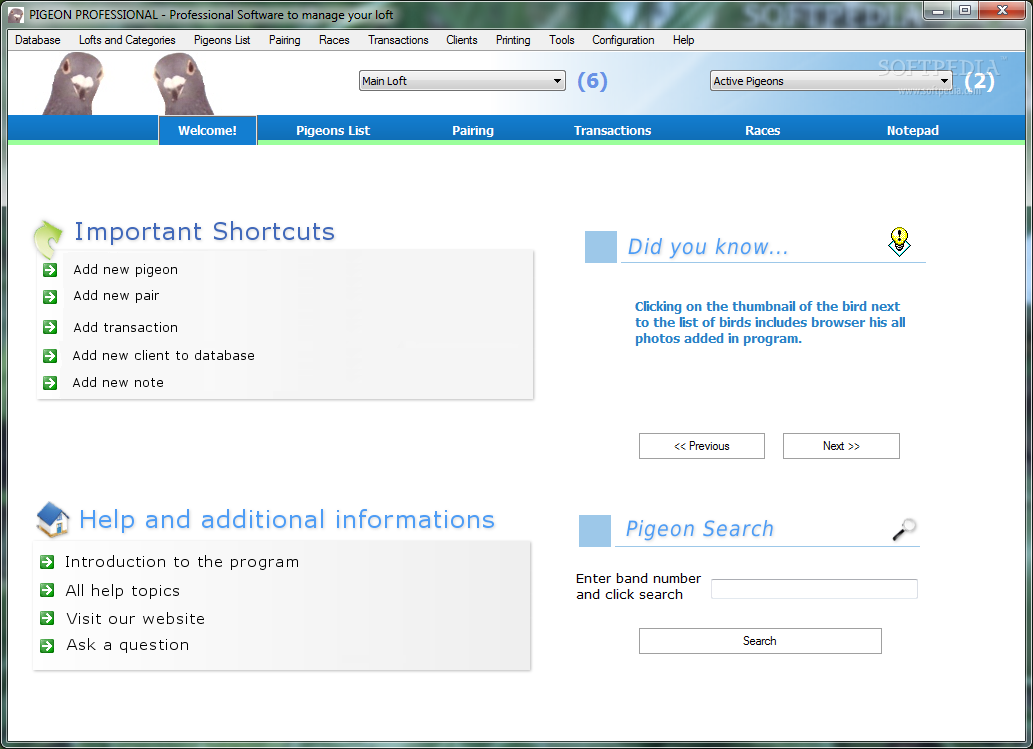Switch to the blue Pairing tab

pyautogui.click(x=473, y=130)
